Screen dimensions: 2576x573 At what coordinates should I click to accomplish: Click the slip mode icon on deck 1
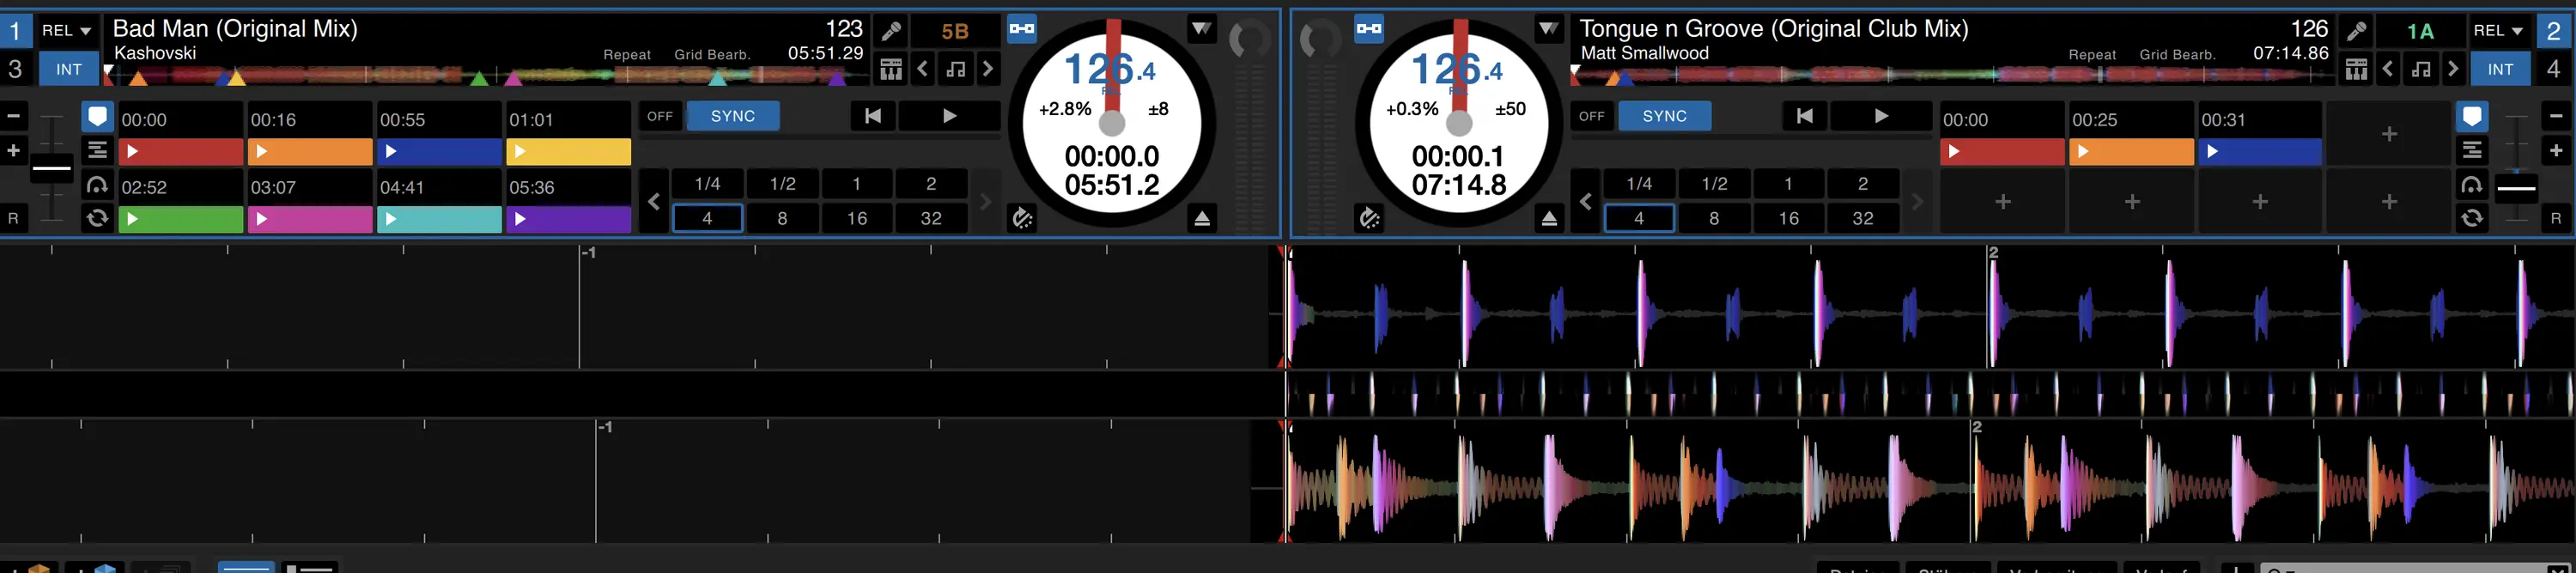coord(1022,218)
